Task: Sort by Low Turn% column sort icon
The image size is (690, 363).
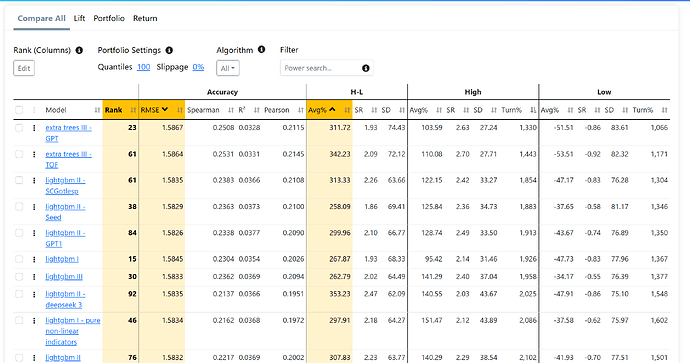Action: (x=664, y=110)
